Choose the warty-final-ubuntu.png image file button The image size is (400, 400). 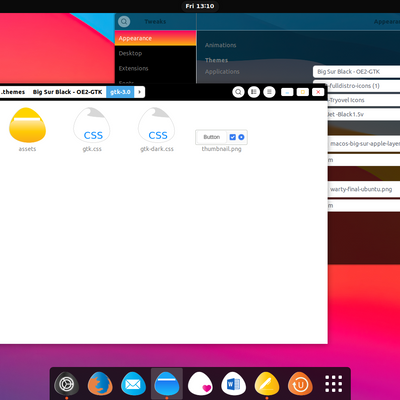pos(364,189)
